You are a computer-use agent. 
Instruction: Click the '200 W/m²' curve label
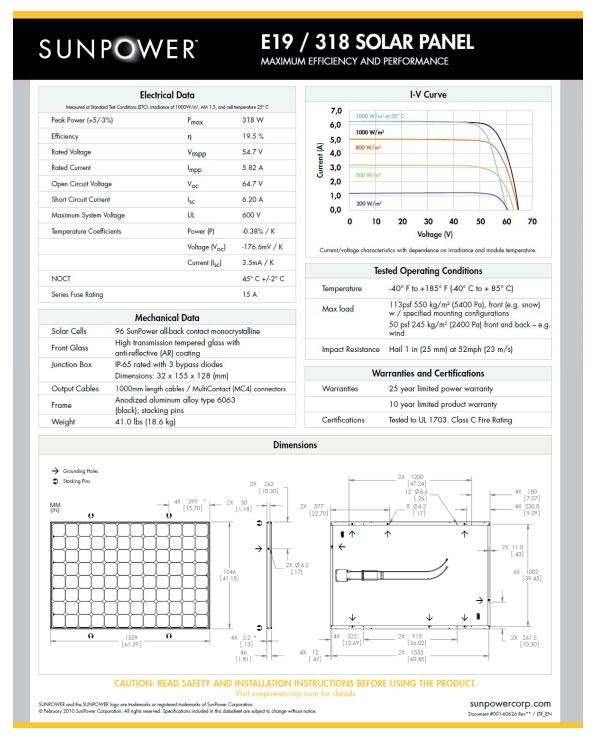click(x=369, y=203)
